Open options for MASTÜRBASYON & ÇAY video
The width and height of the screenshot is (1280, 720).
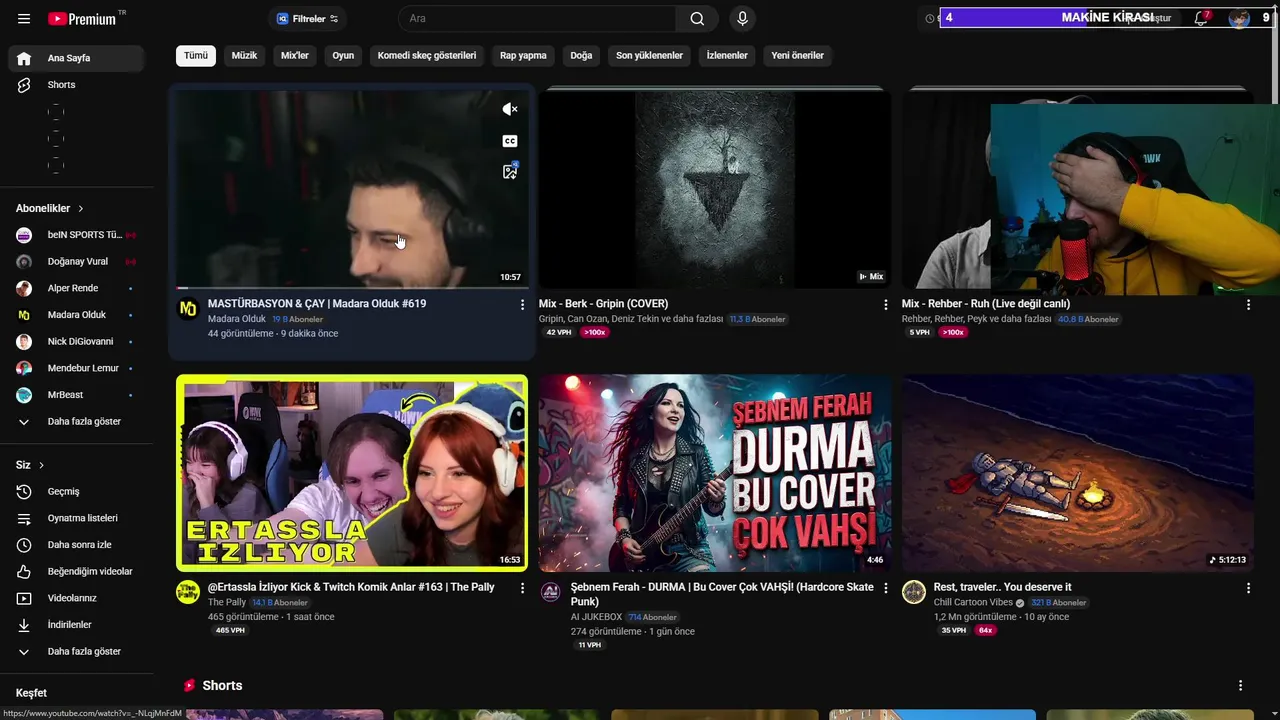[x=522, y=304]
